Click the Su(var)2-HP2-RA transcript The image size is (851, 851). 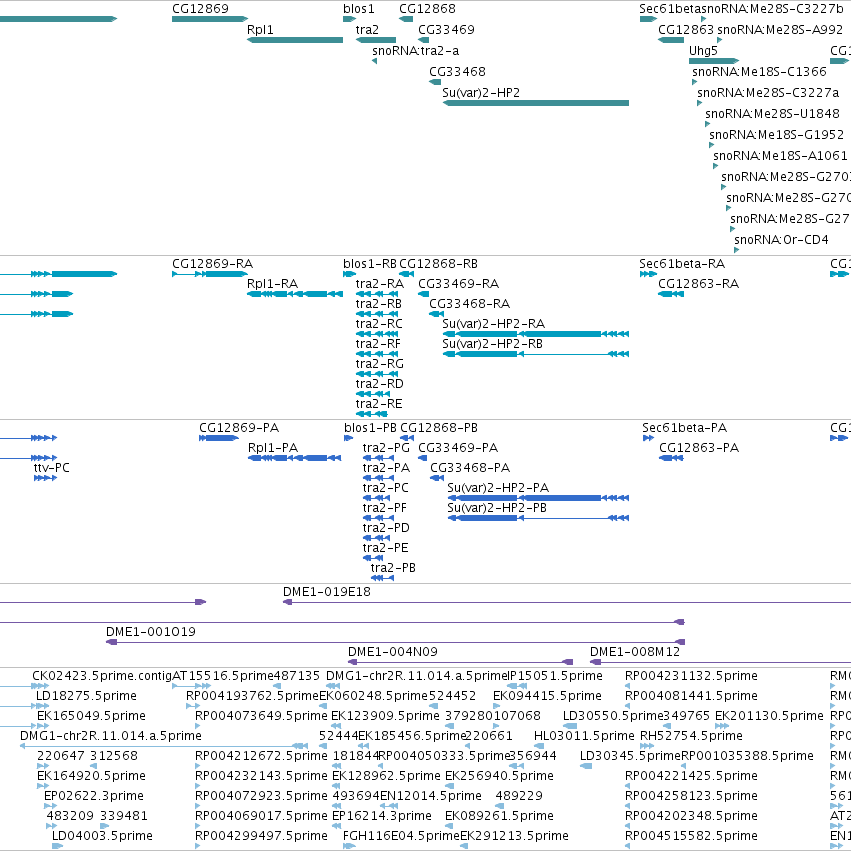tap(536, 334)
